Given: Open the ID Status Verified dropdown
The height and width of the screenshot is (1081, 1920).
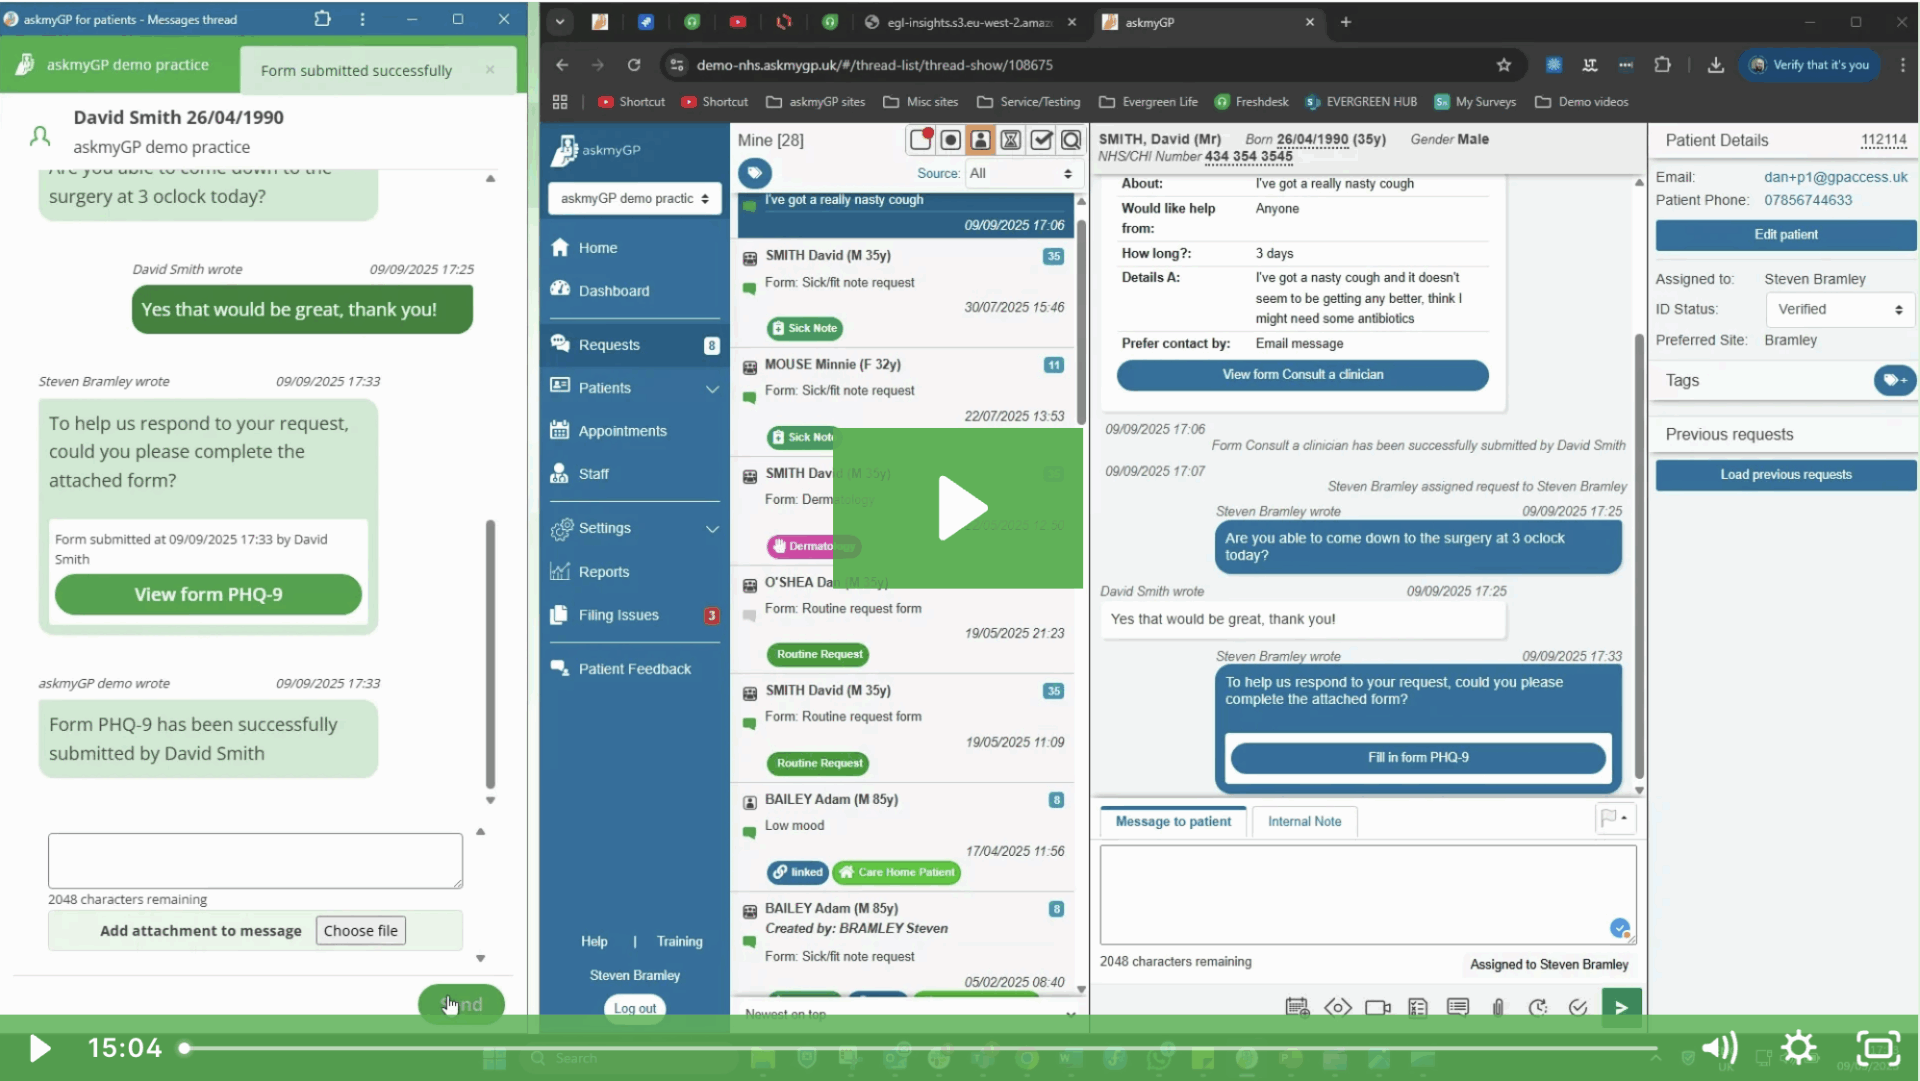Looking at the screenshot, I should click(1839, 309).
